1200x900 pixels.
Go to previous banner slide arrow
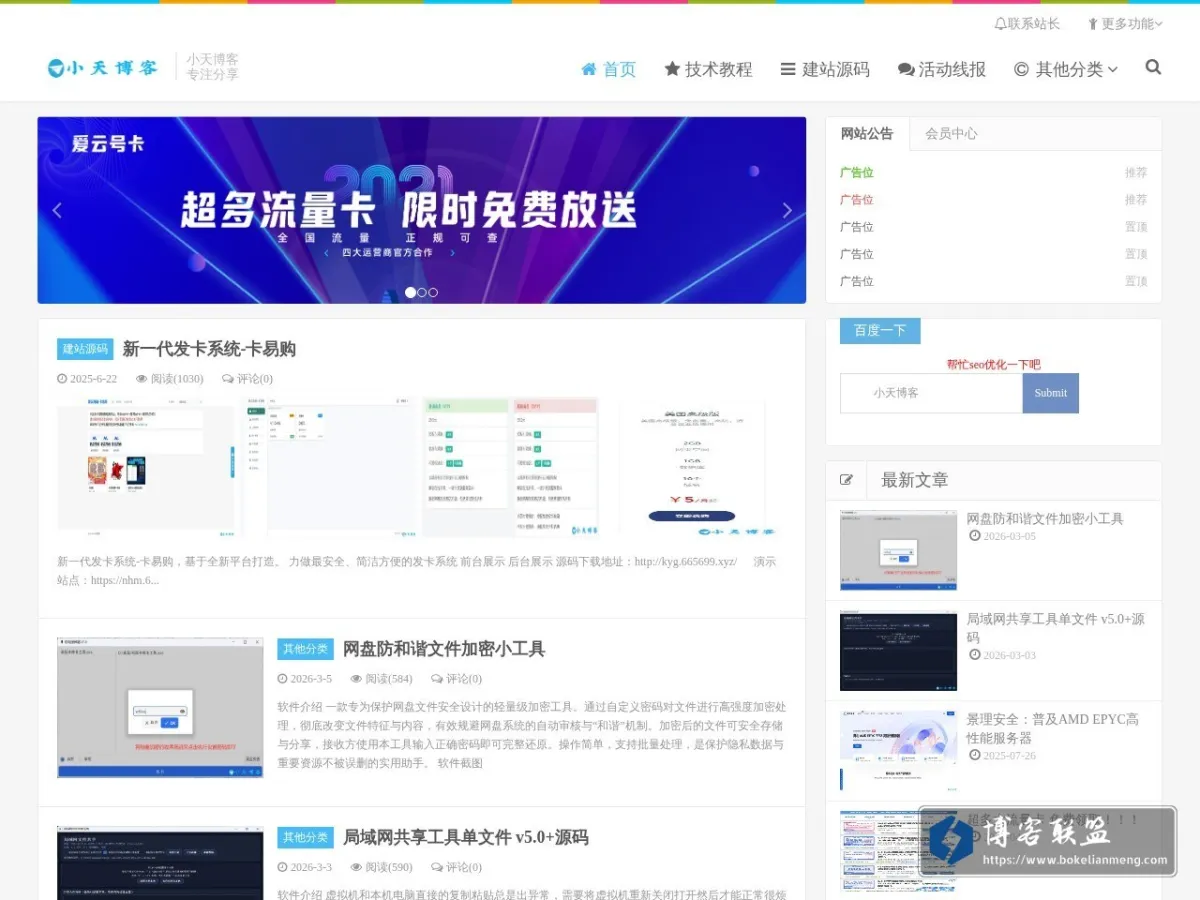point(57,210)
